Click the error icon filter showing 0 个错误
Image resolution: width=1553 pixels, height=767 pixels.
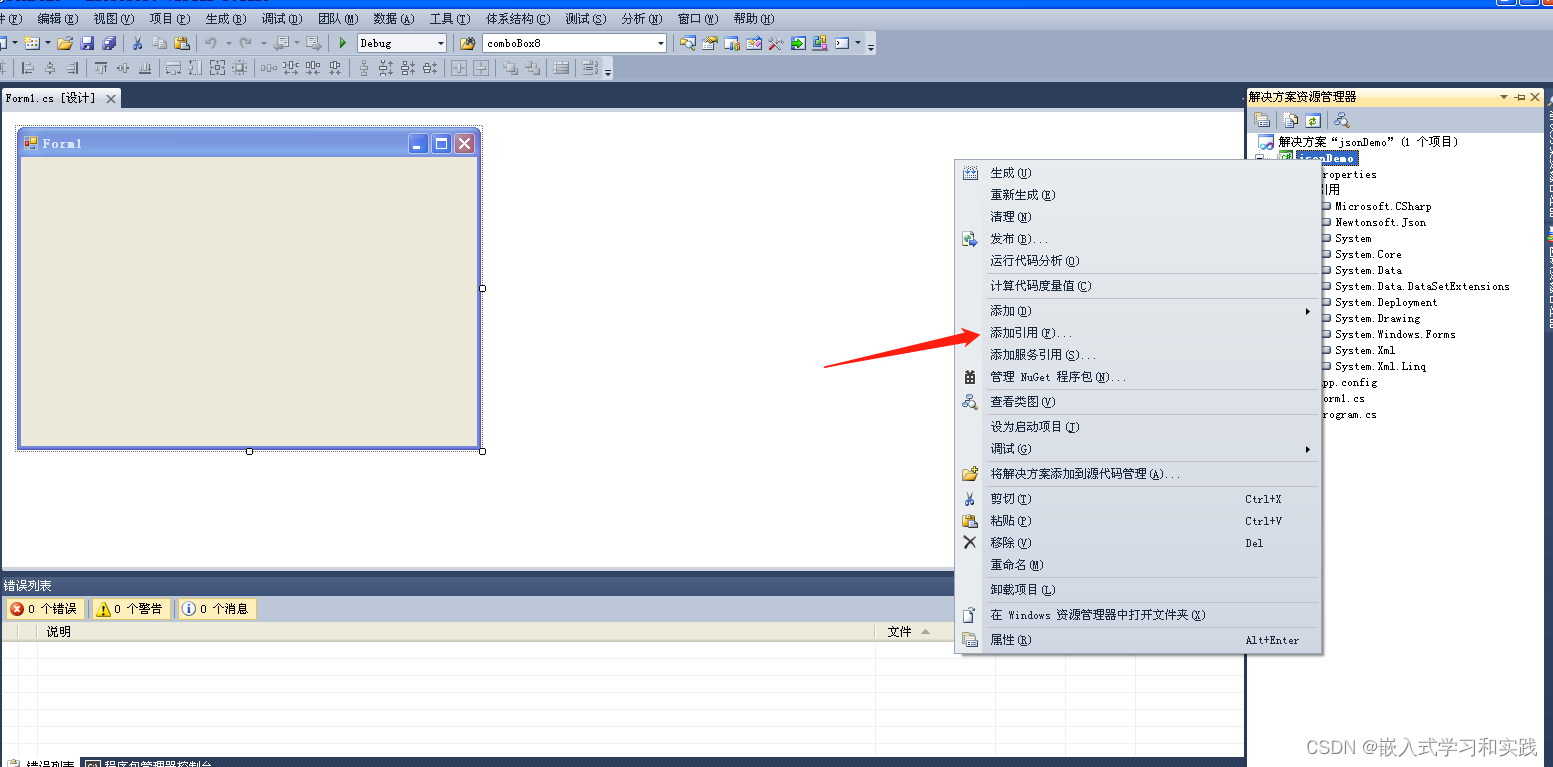[x=16, y=609]
